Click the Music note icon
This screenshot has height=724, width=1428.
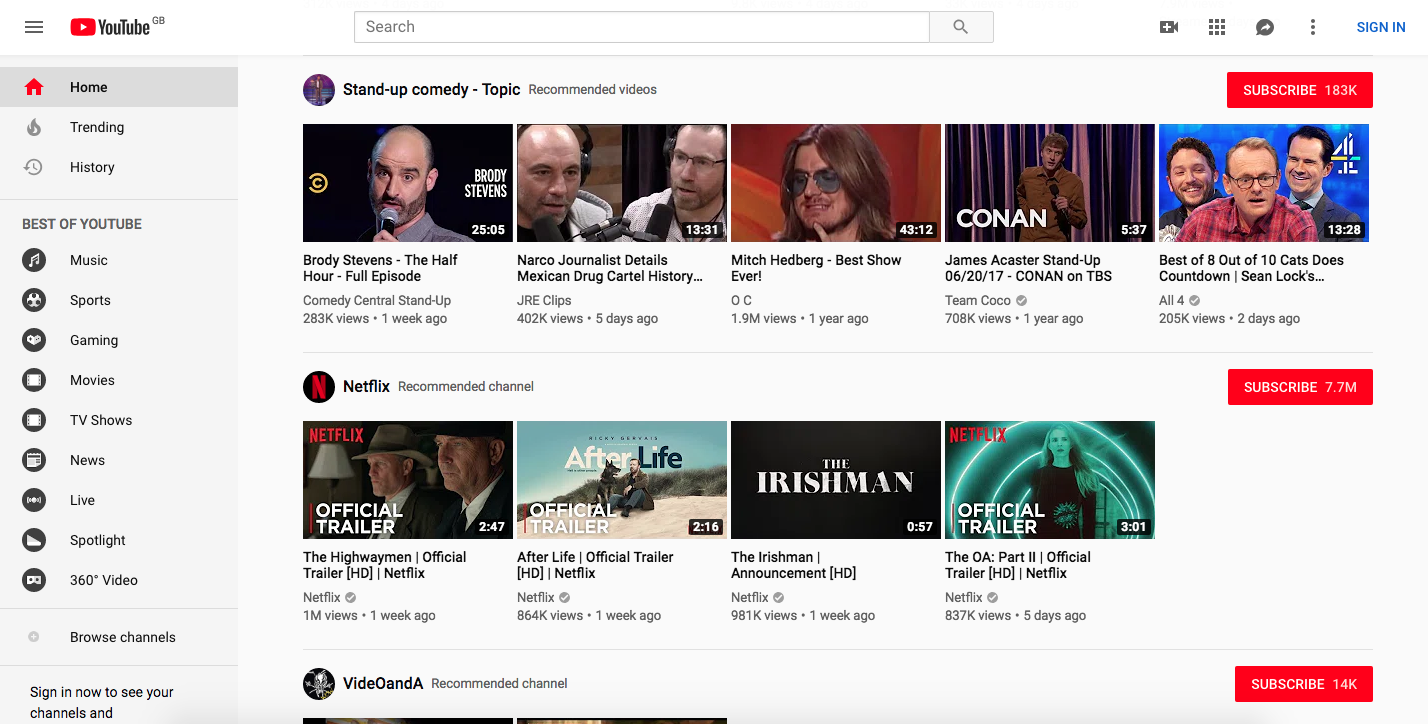click(x=34, y=260)
